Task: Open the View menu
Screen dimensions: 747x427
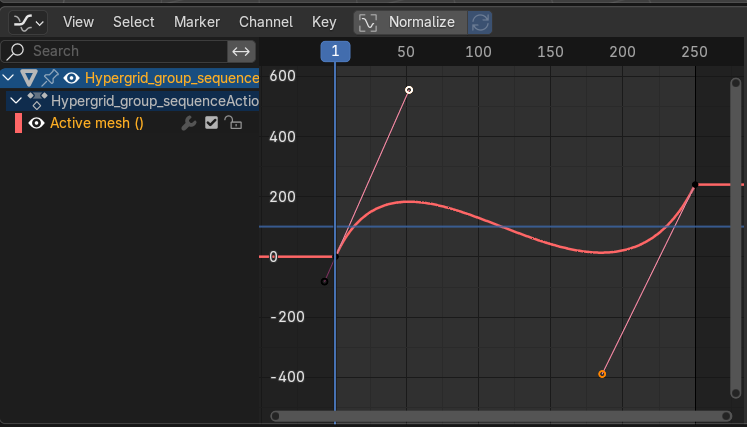Action: pos(78,22)
